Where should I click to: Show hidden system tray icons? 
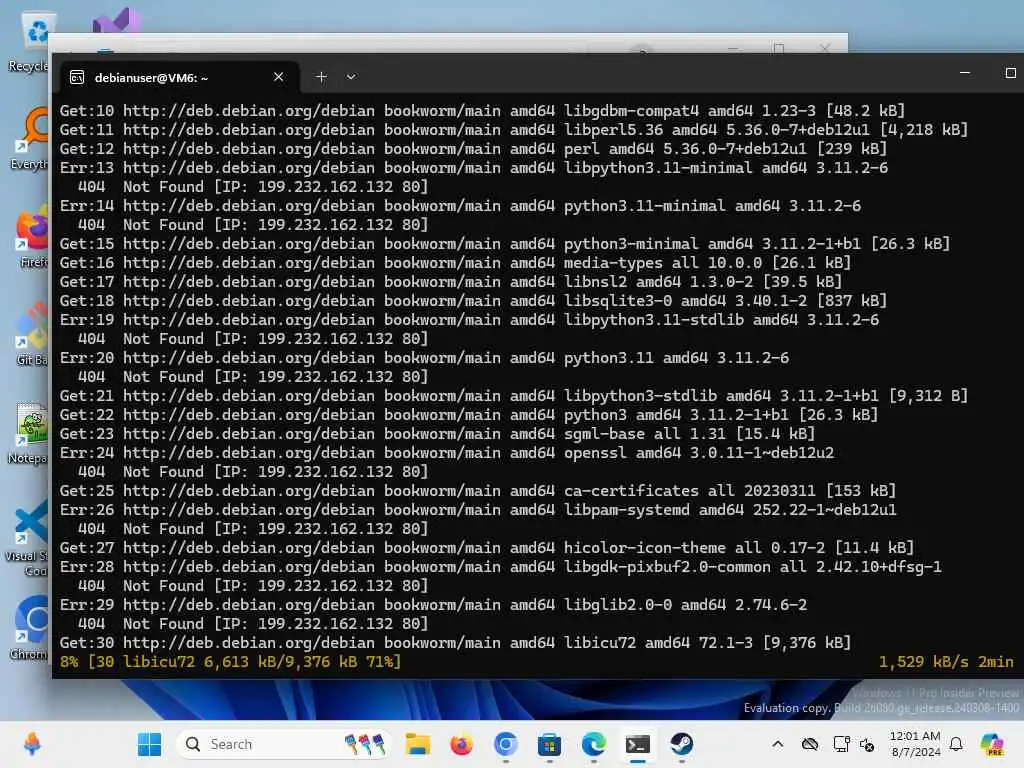[x=778, y=744]
